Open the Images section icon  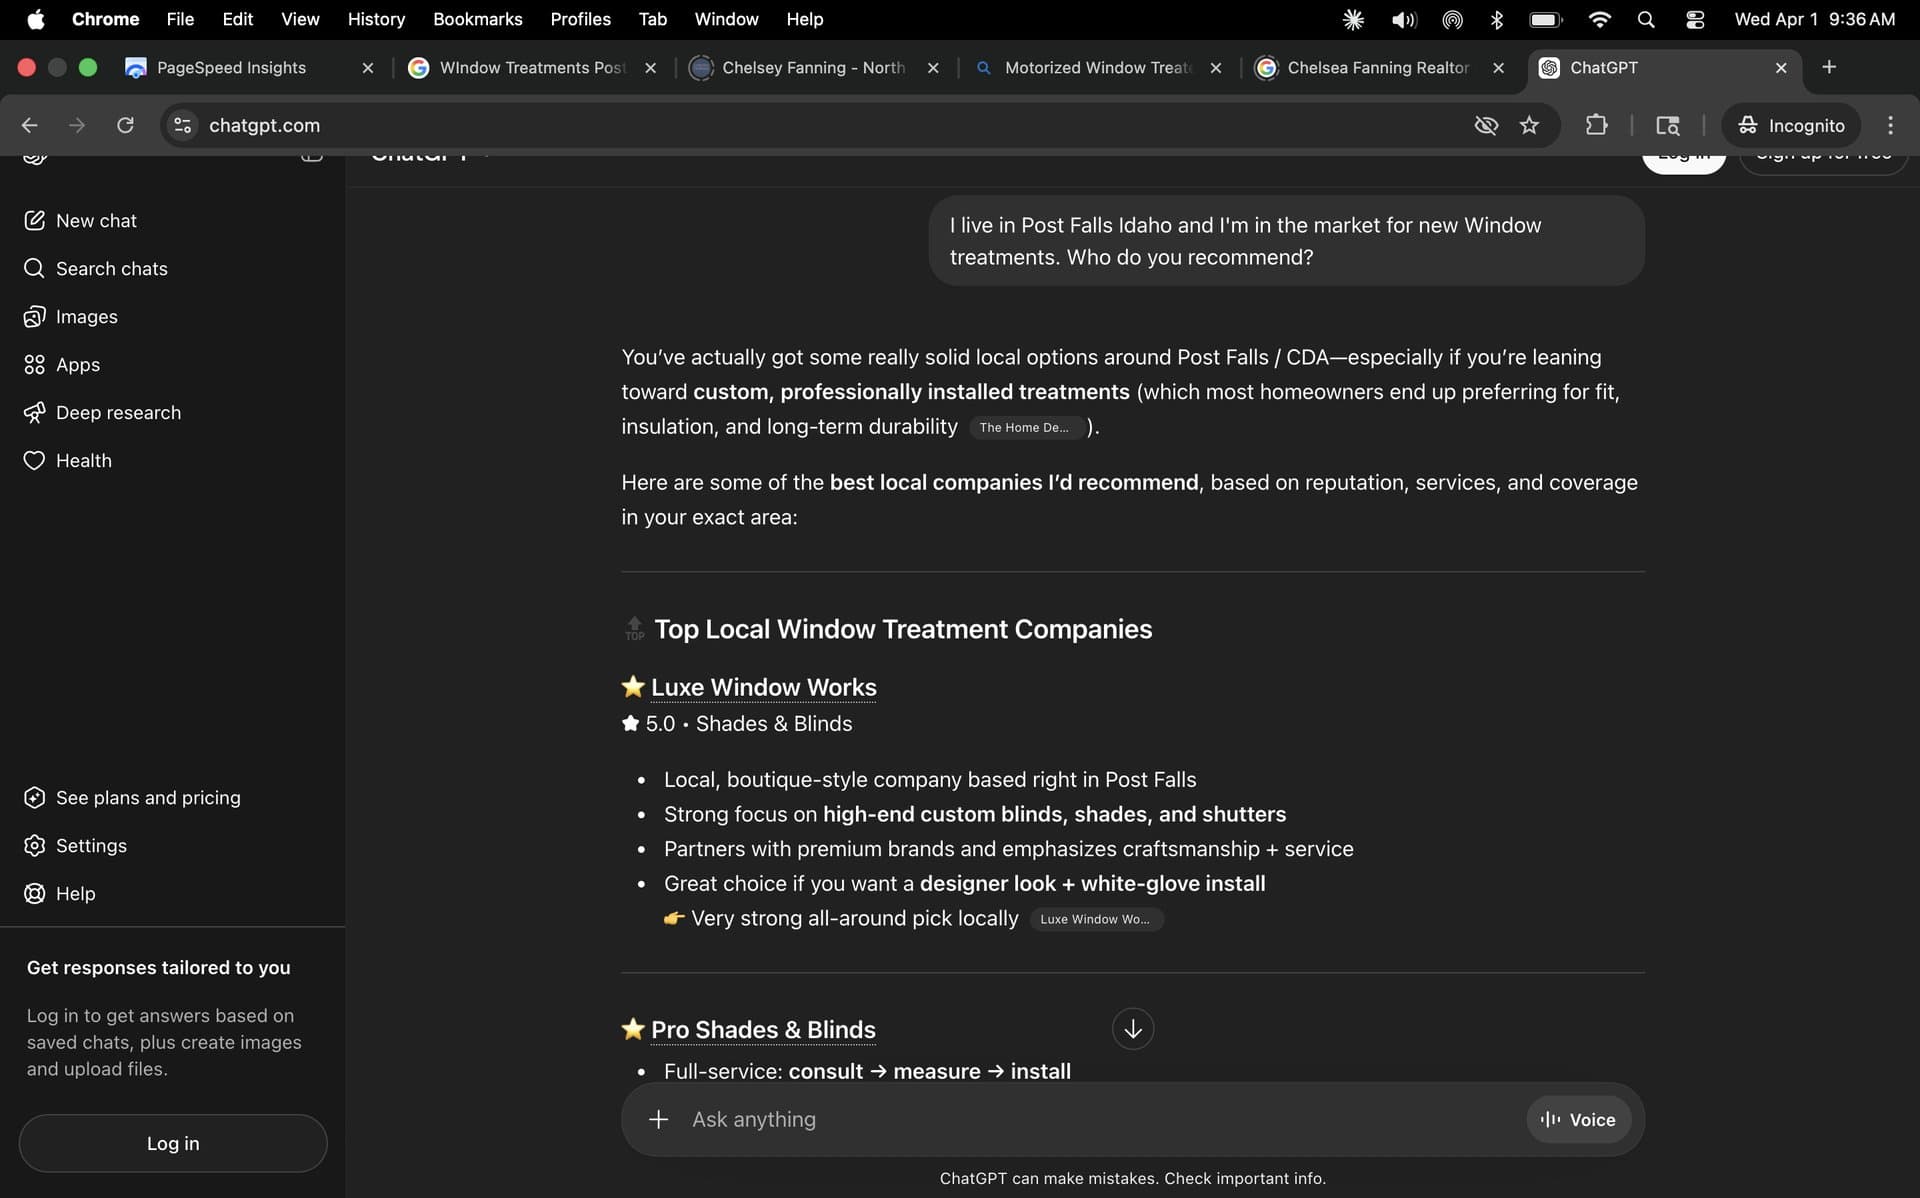34,316
